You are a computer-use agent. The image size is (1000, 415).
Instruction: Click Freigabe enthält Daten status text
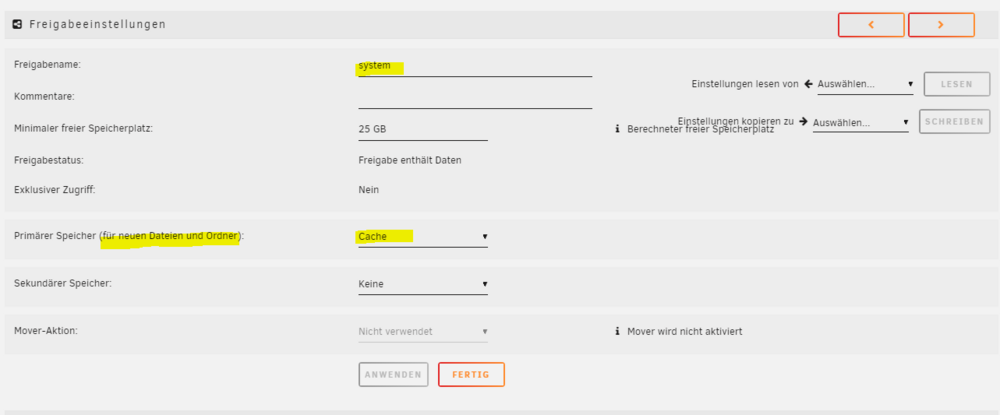[410, 160]
